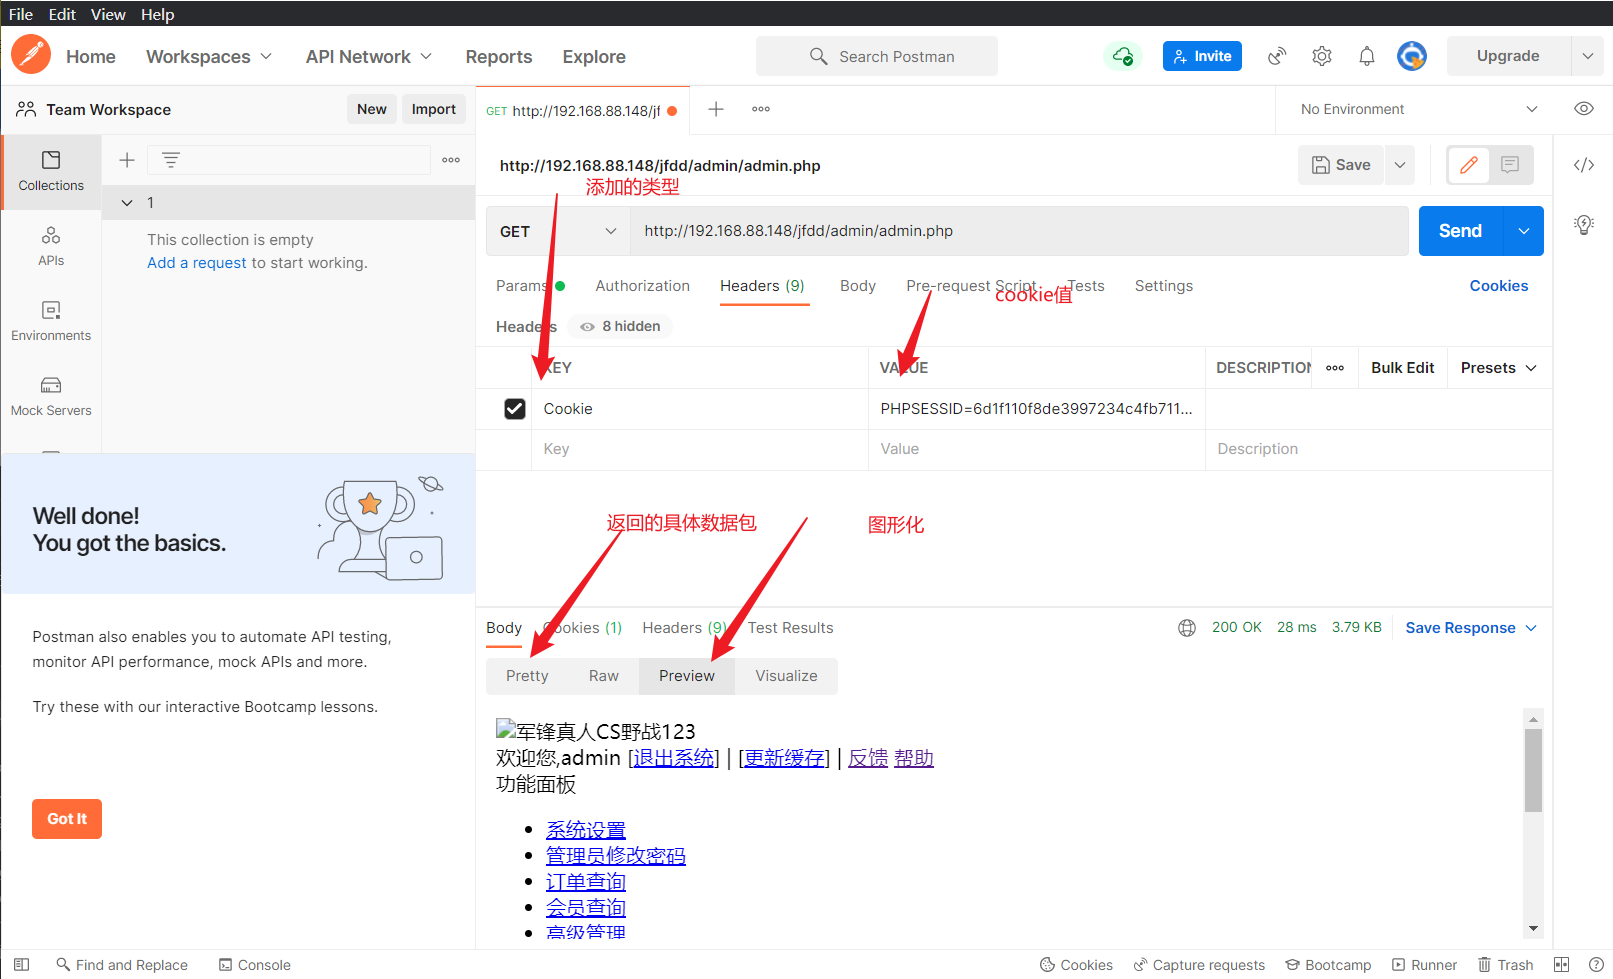Screen dimensions: 1613x979
Task: Open the two-pane layout icon
Action: tap(1562, 965)
